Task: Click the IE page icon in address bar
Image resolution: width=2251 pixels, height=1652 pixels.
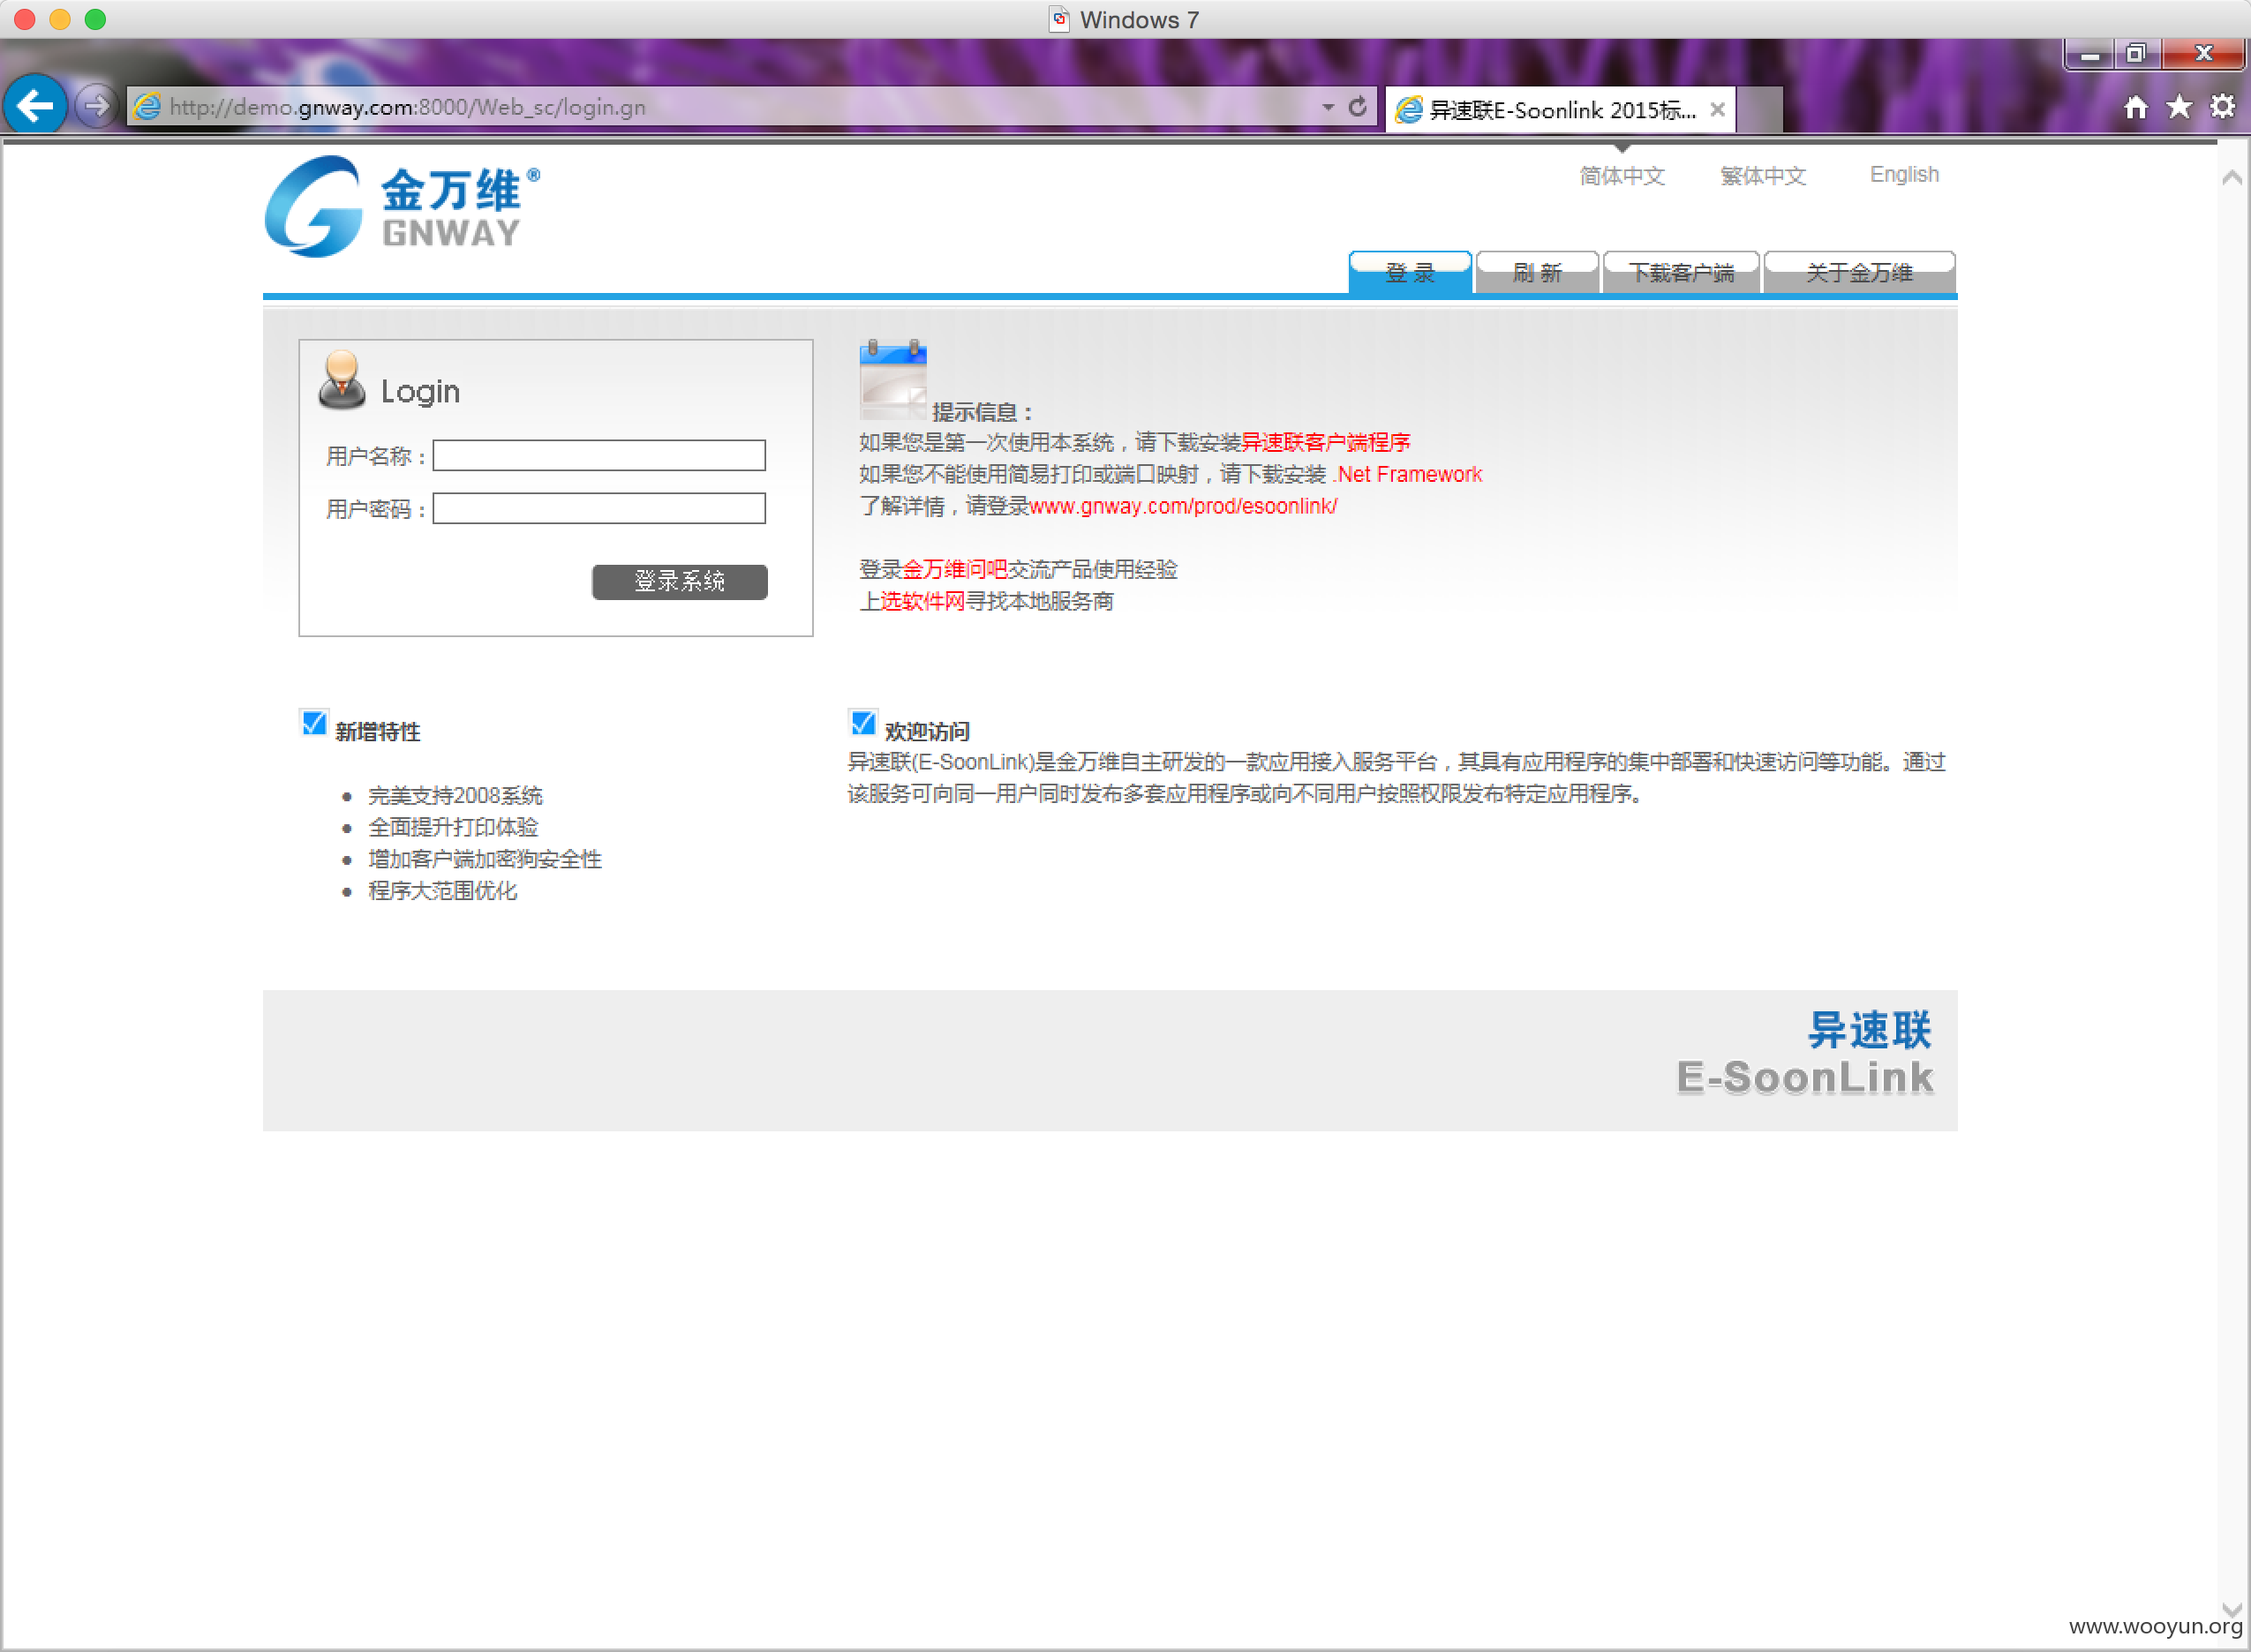Action: tap(147, 107)
